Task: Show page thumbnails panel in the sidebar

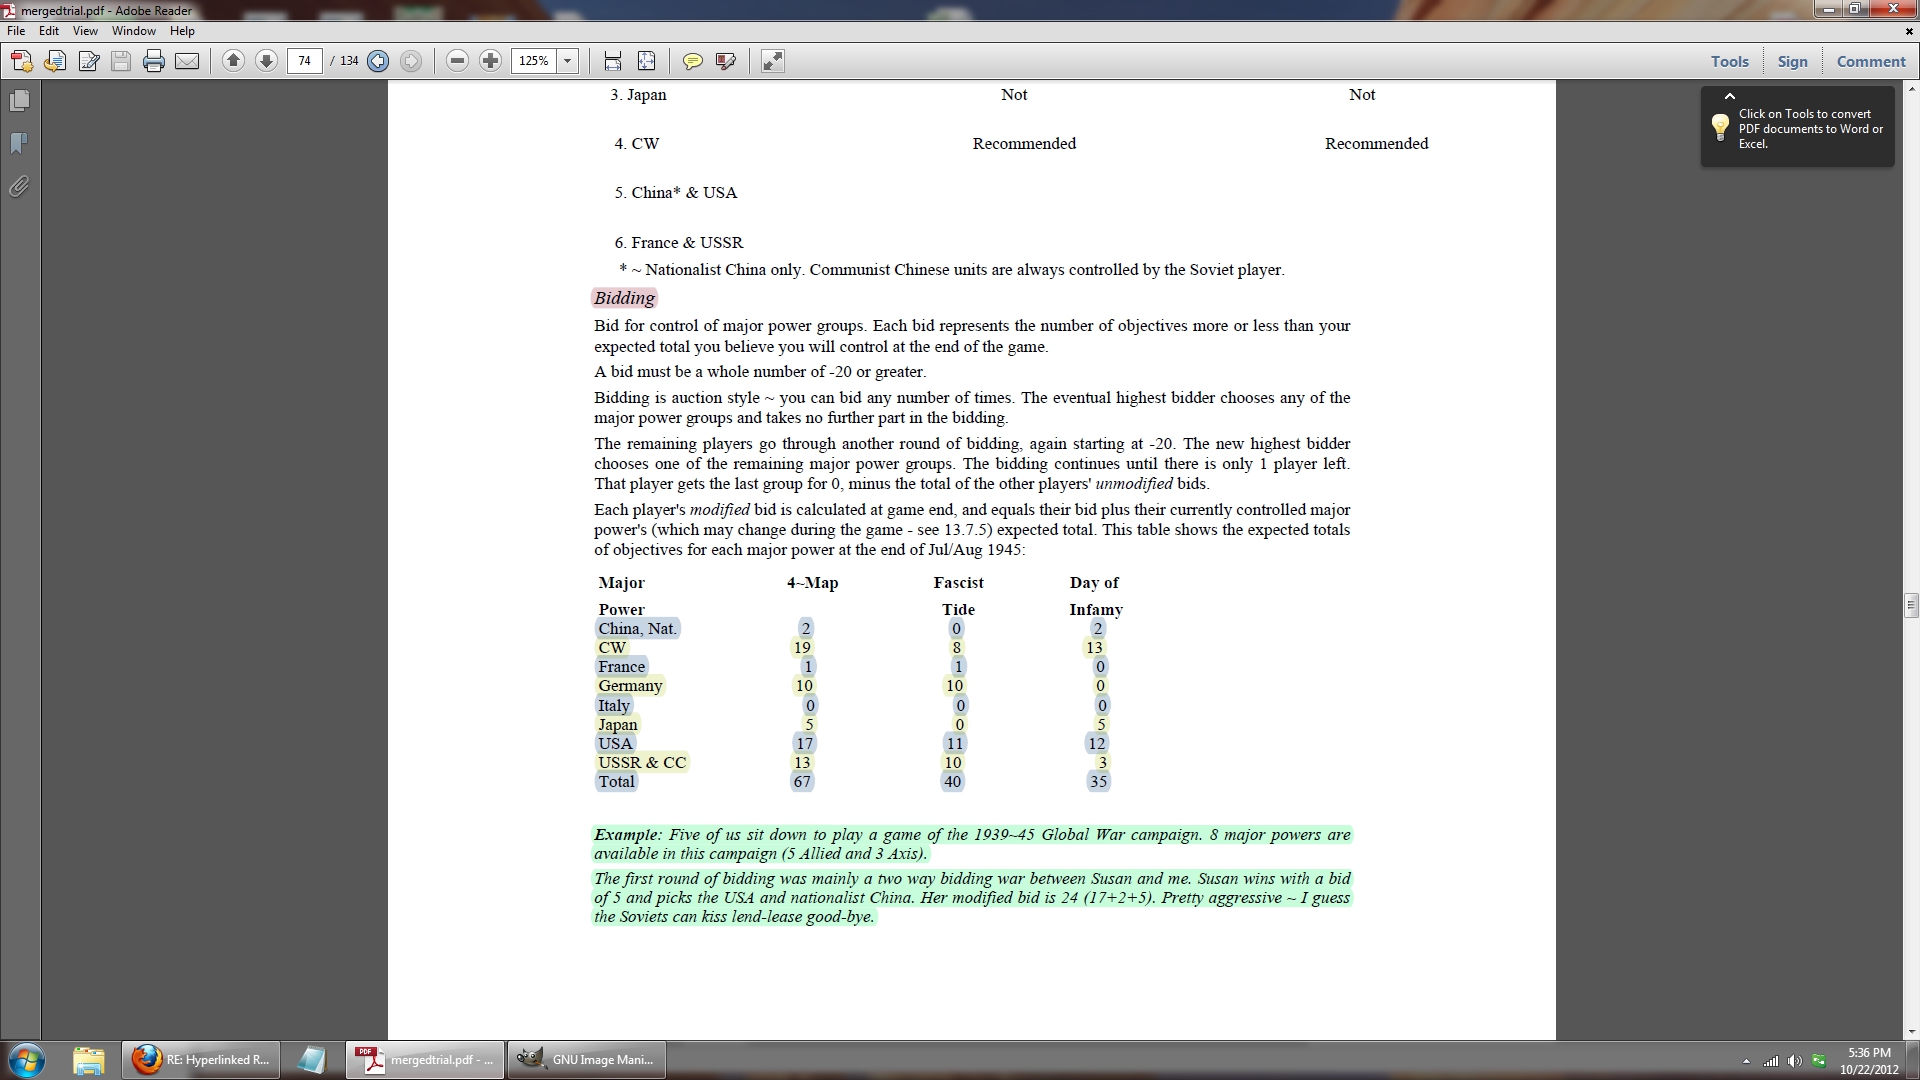Action: coord(19,101)
